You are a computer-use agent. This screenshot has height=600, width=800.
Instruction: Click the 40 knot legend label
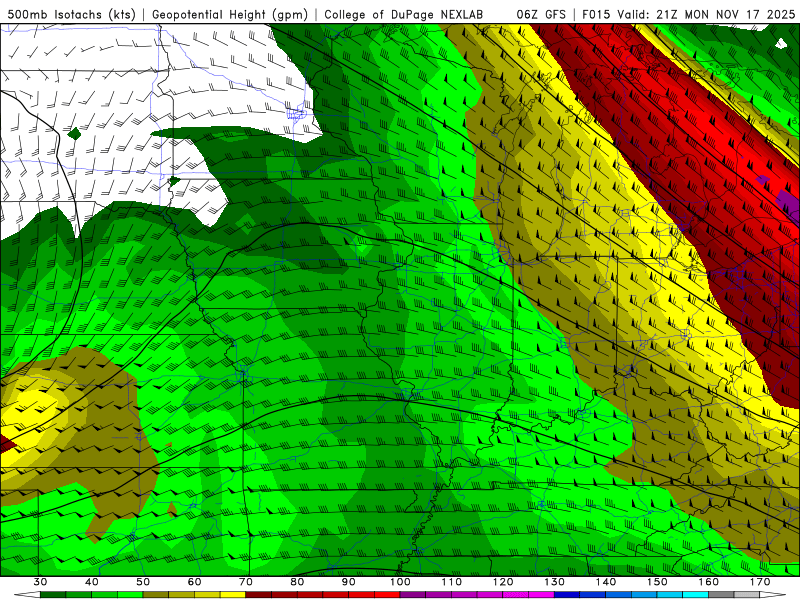click(92, 582)
